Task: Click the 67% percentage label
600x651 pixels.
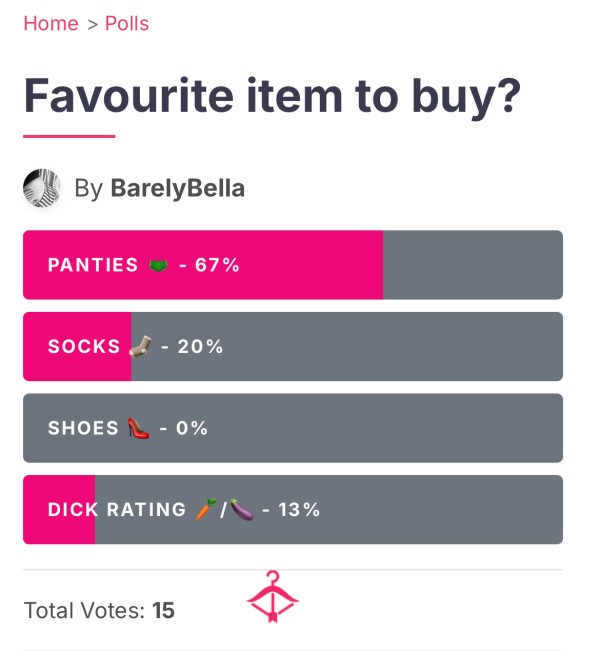Action: [217, 265]
